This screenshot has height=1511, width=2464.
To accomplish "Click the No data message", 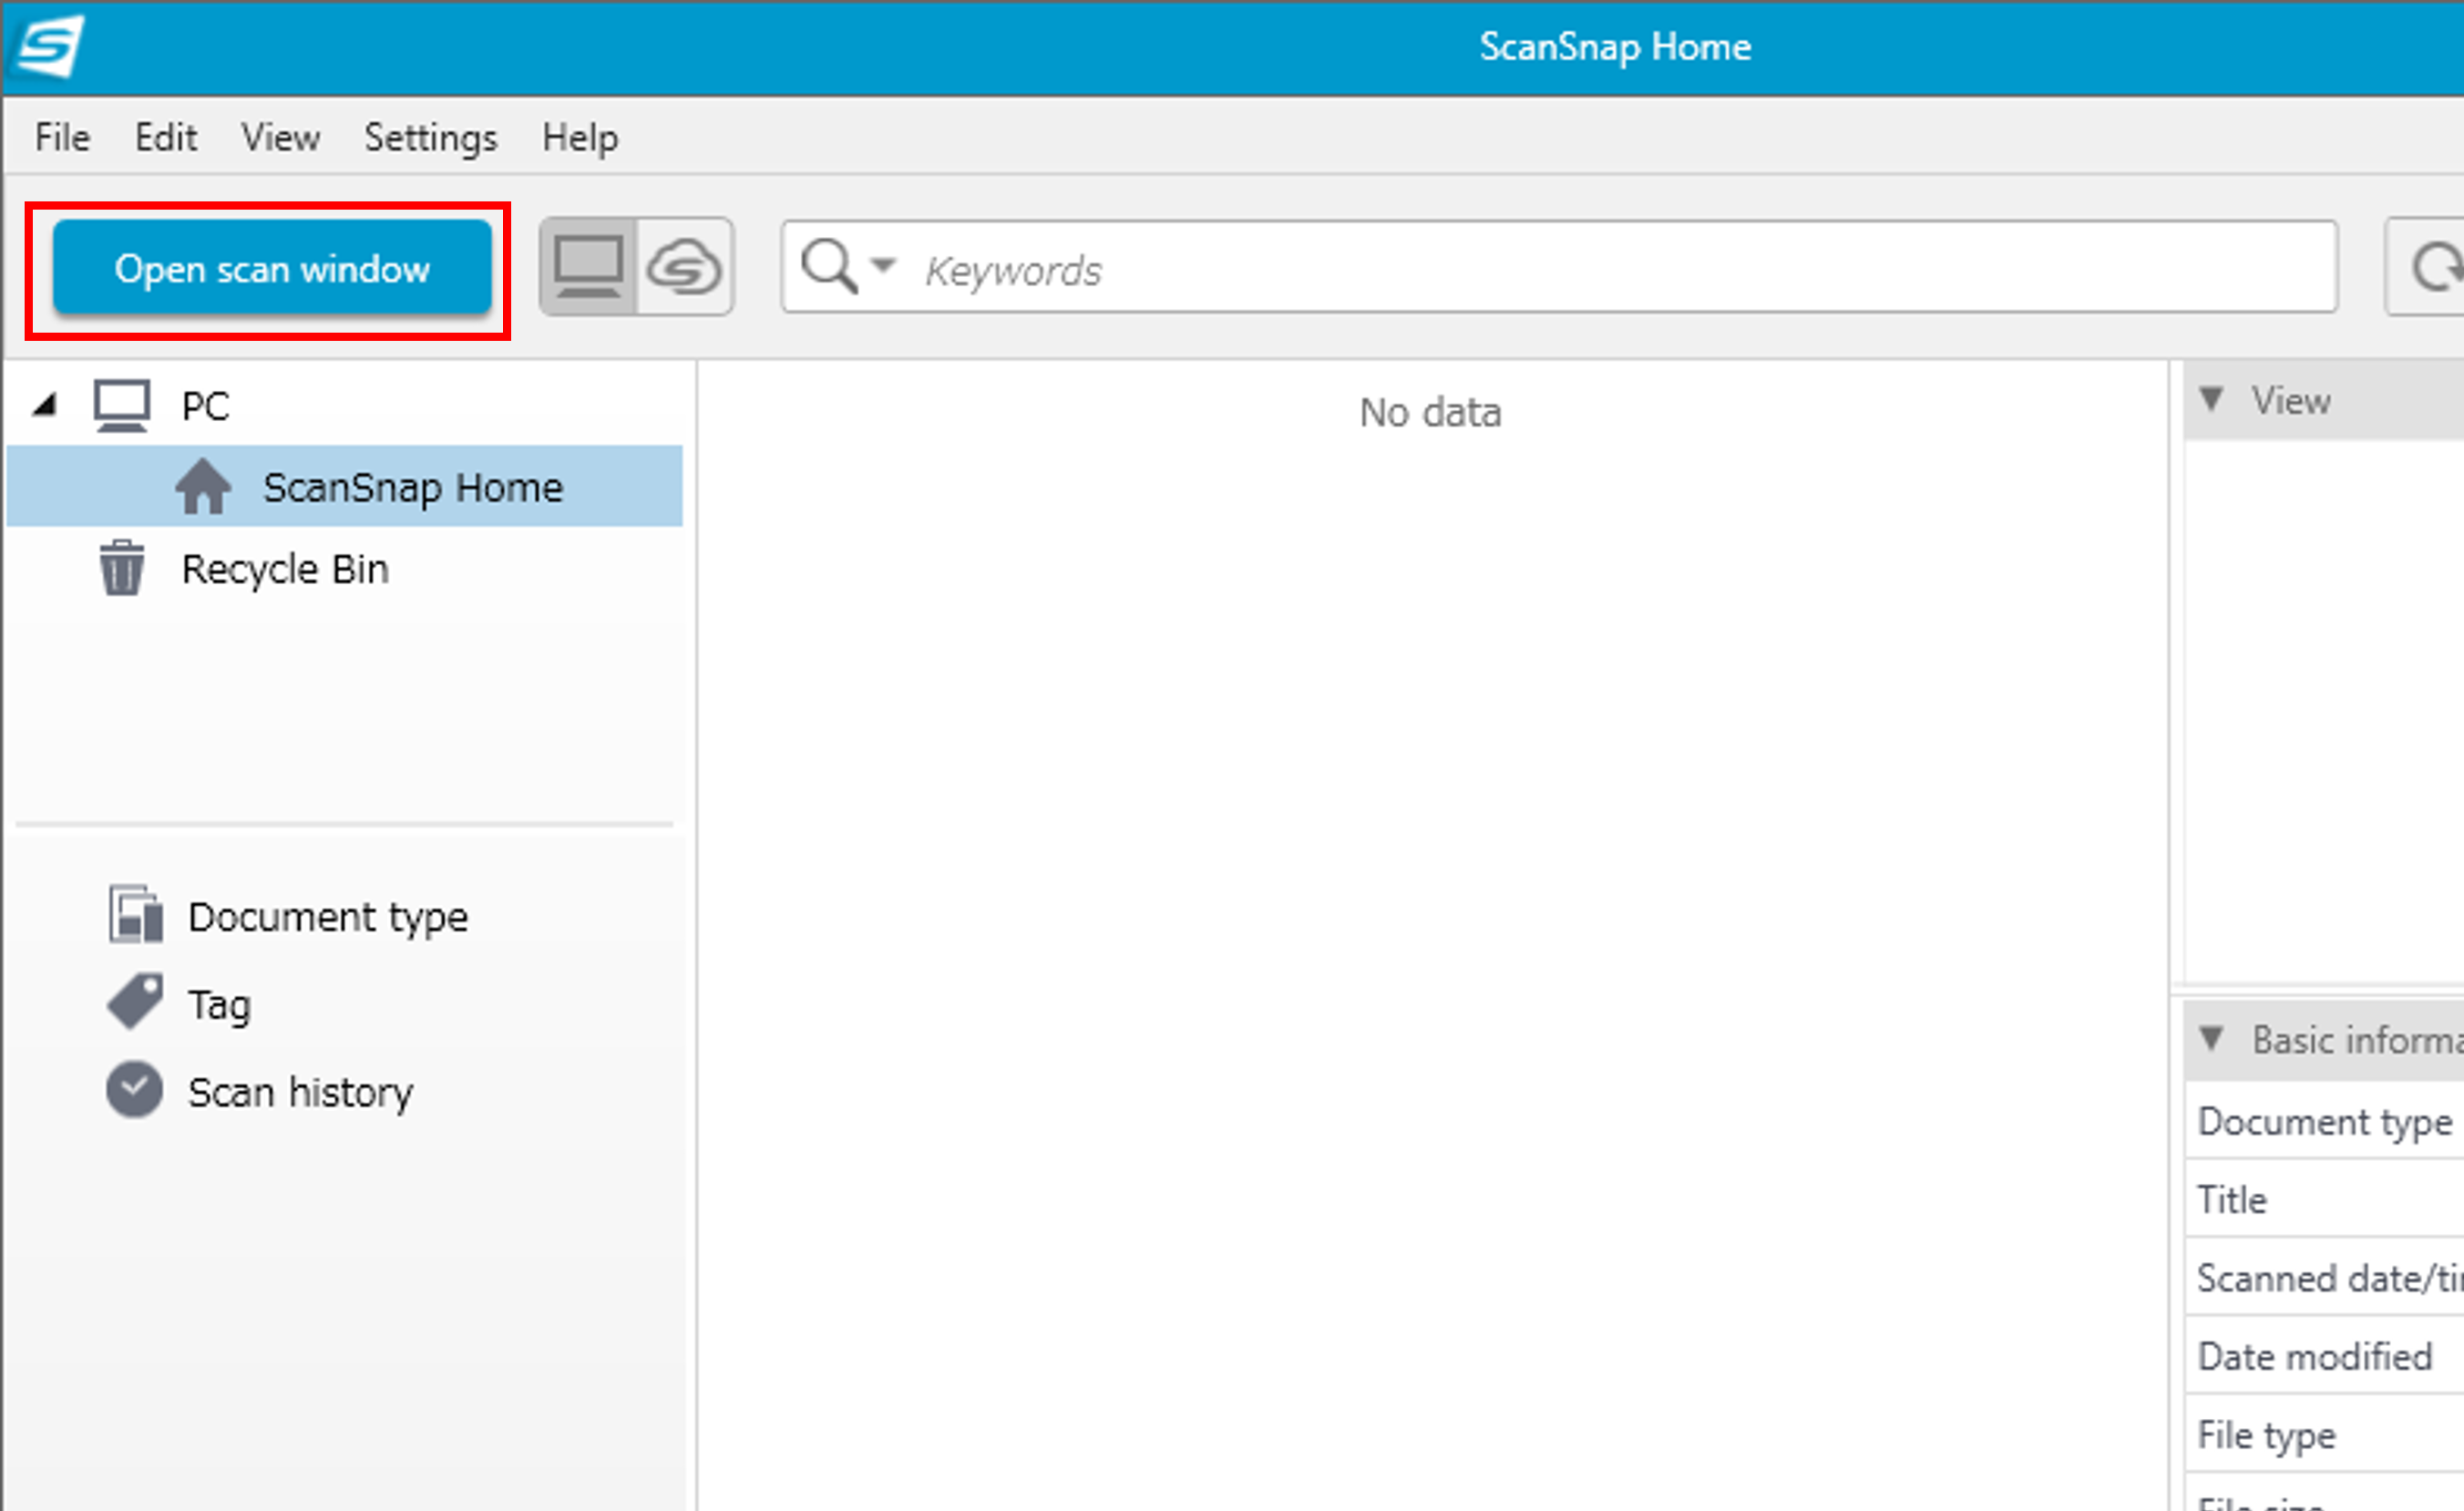I will click(x=1430, y=412).
